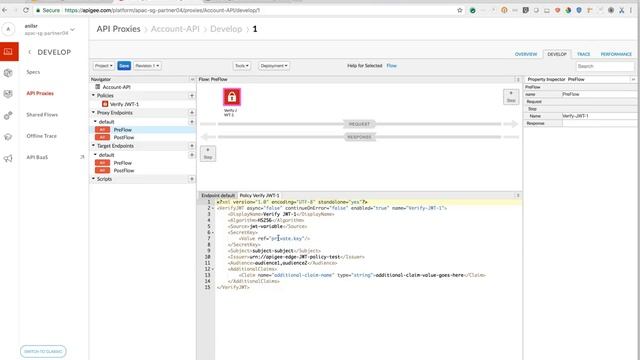Image resolution: width=640 pixels, height=360 pixels.
Task: Go to Account-API breadcrumb
Action: point(175,29)
